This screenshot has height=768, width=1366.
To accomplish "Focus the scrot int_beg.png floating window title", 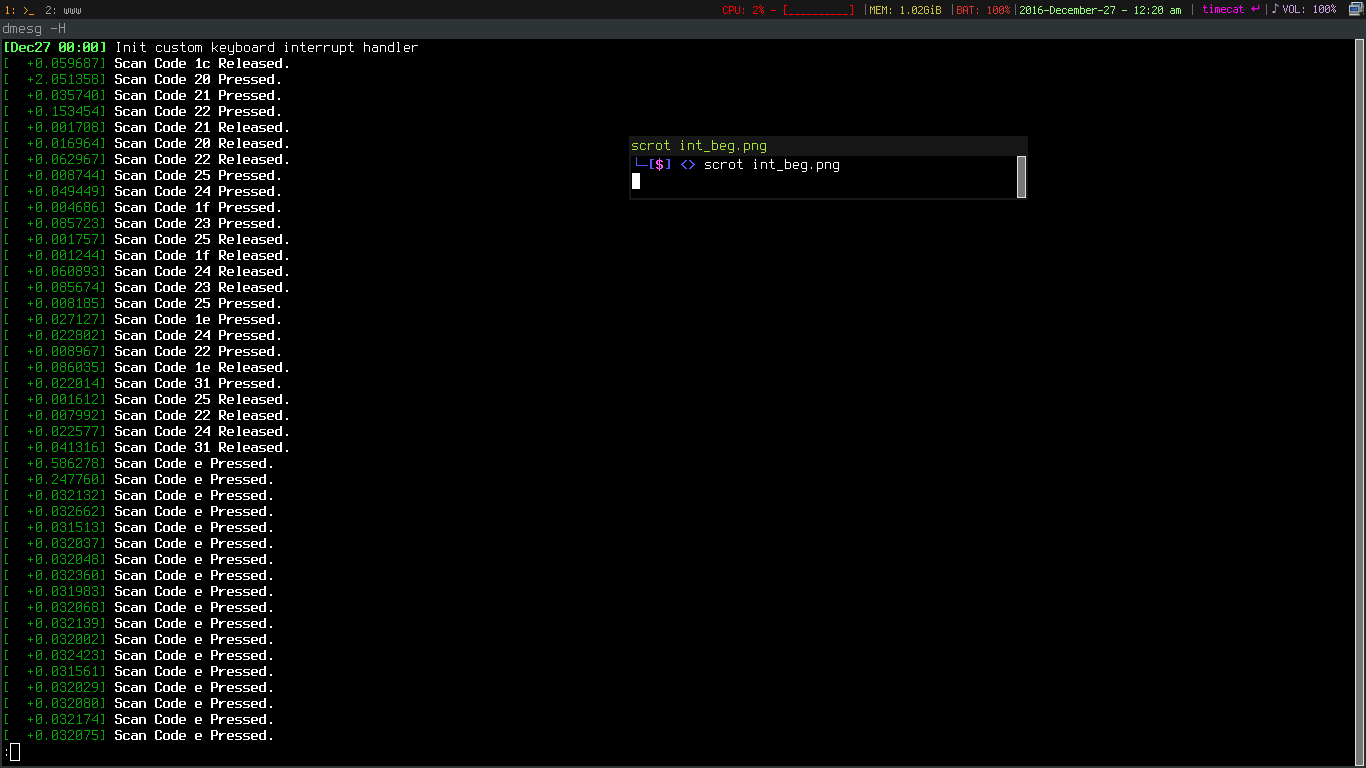I will (699, 146).
